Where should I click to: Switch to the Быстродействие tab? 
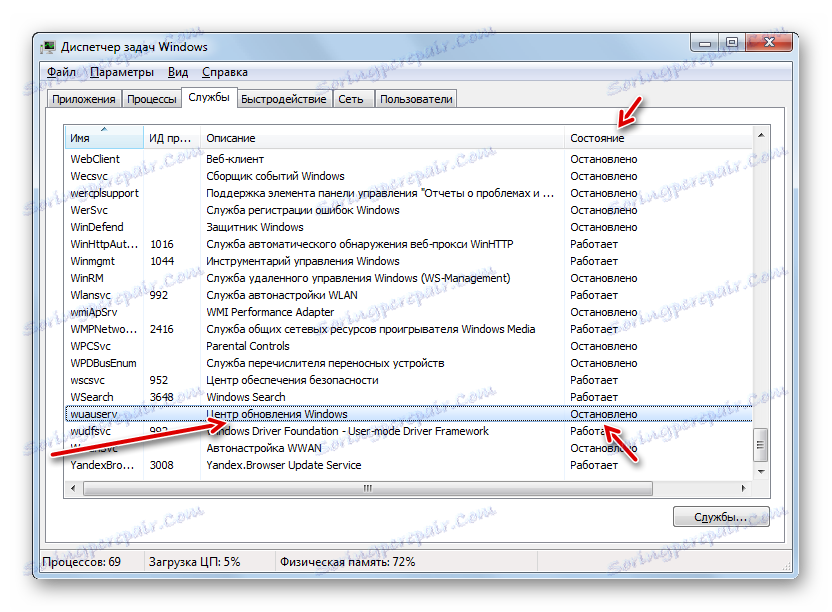pyautogui.click(x=283, y=99)
